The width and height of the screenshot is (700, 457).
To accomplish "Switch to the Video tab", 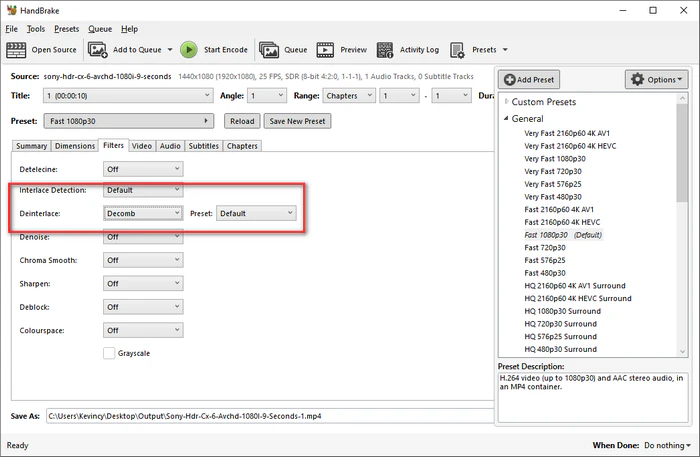I will [x=142, y=146].
